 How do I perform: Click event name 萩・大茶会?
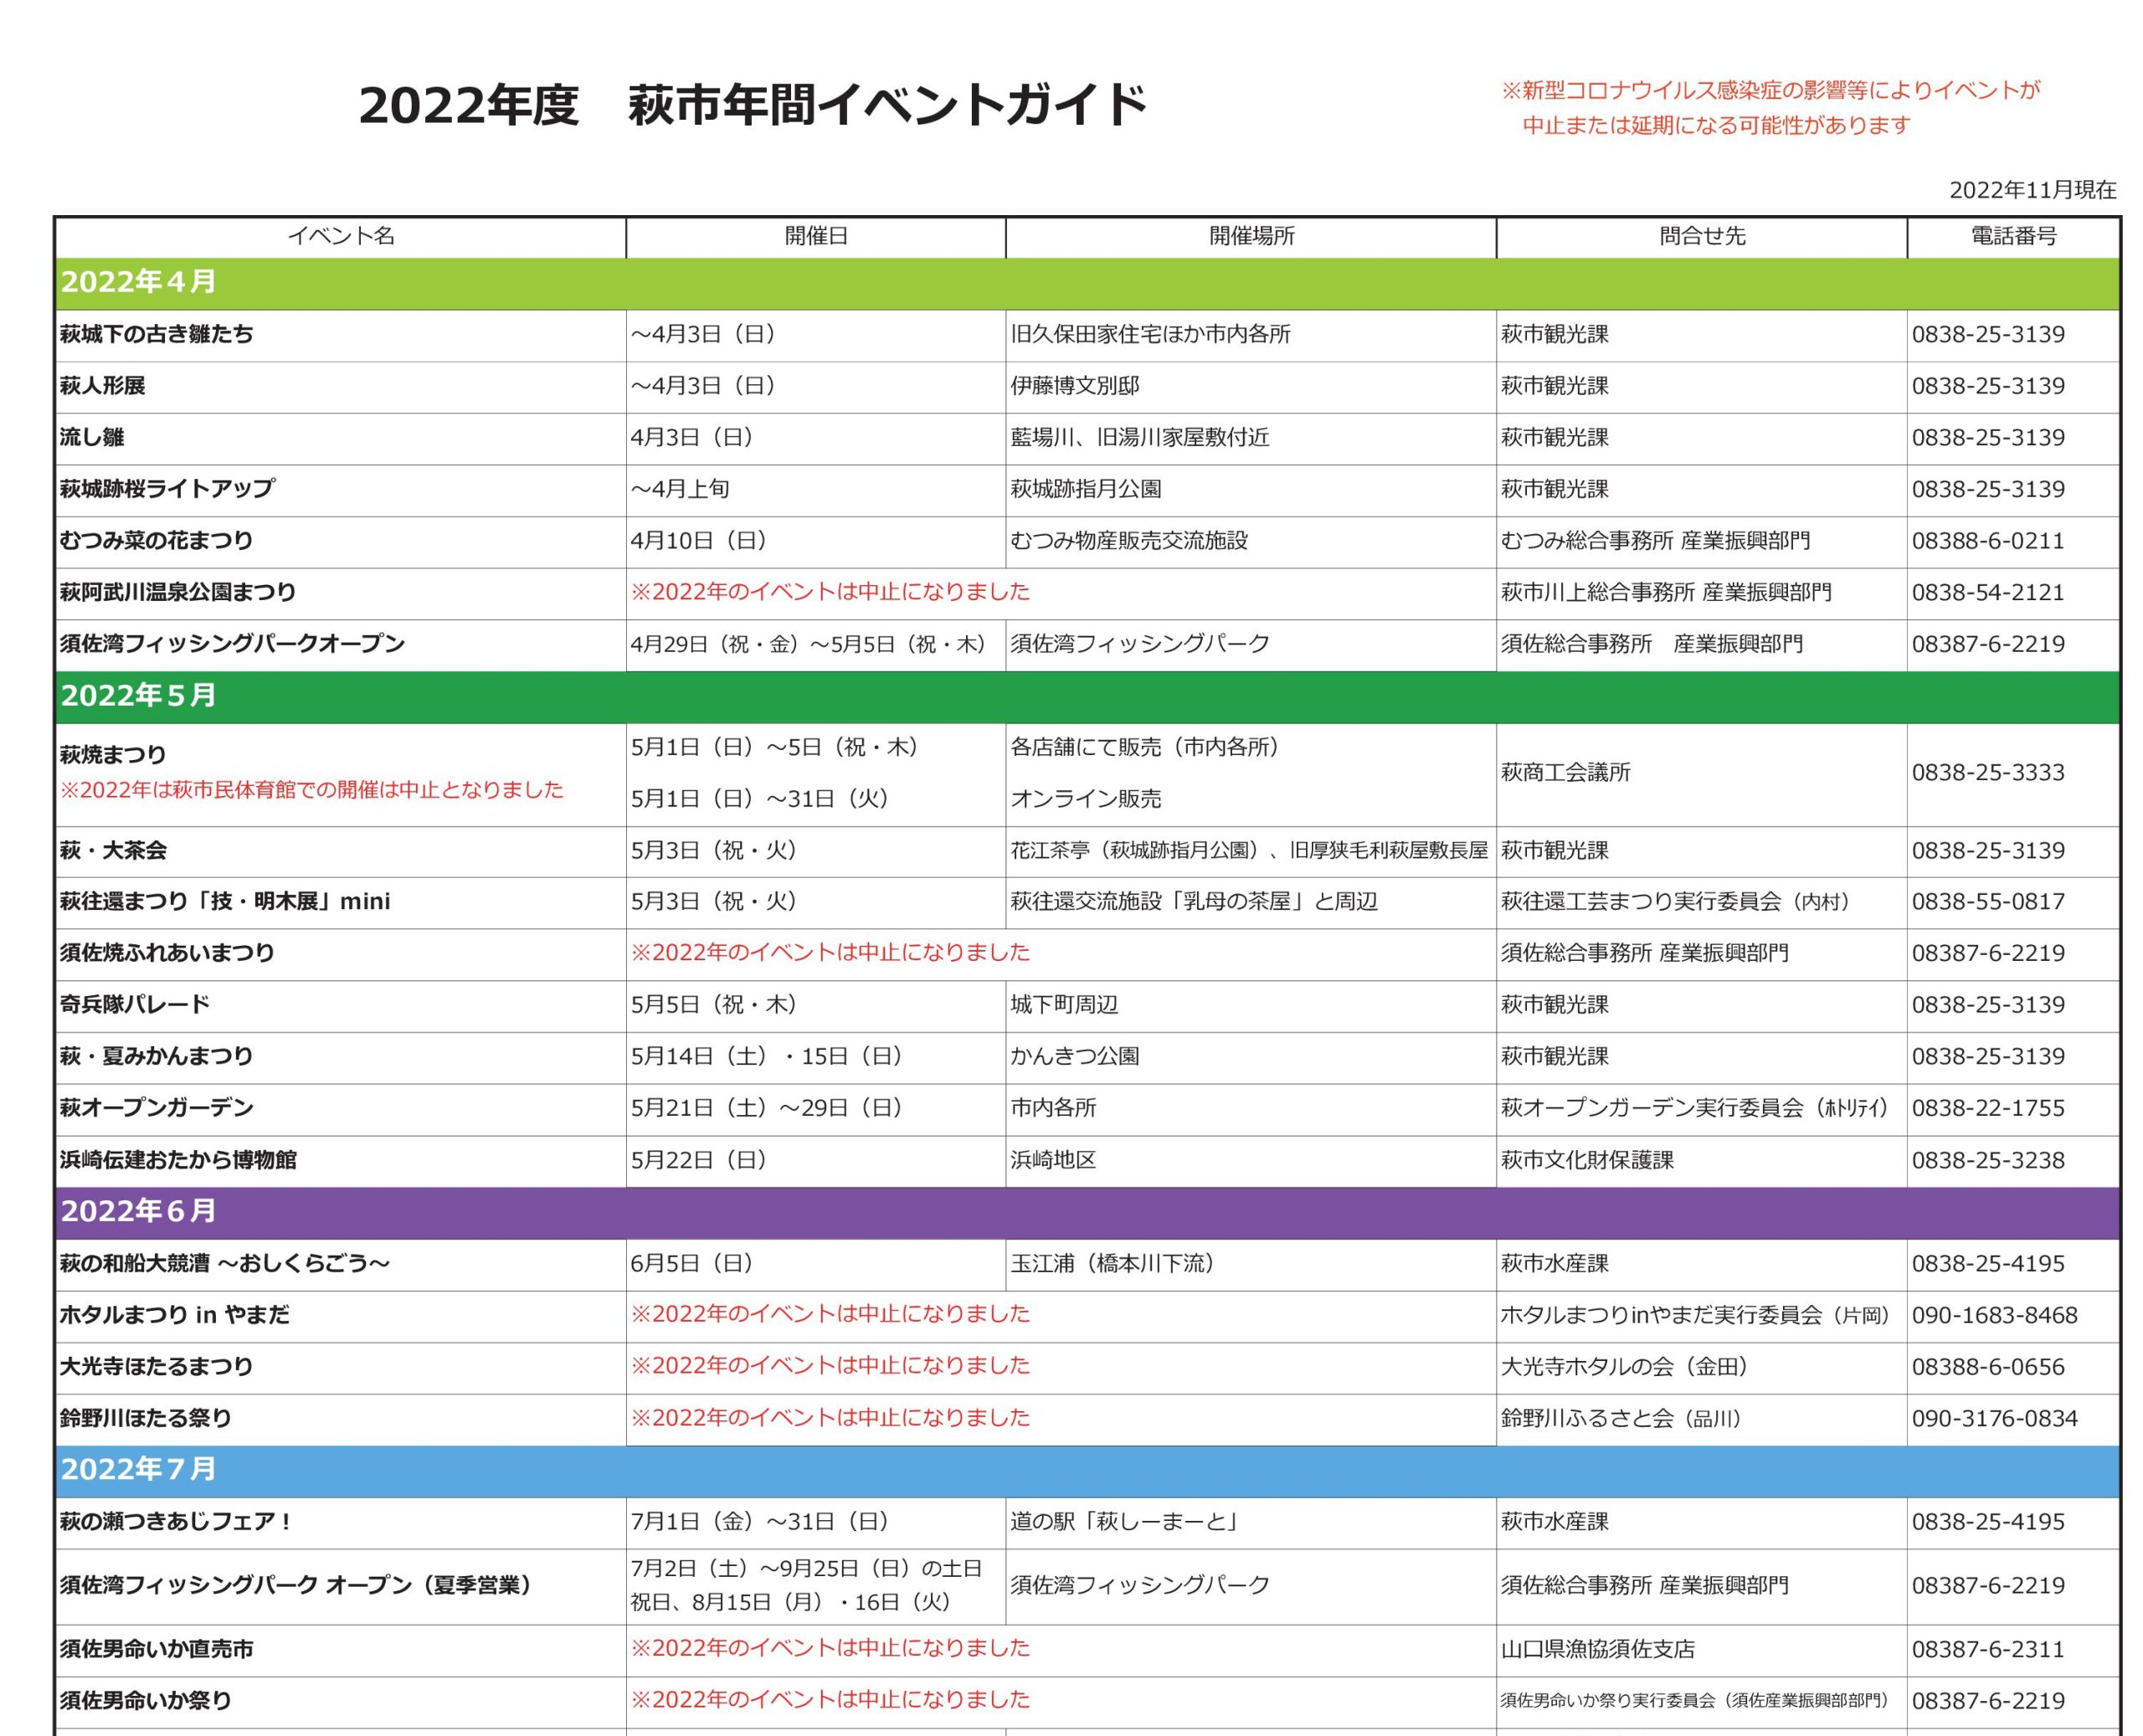point(113,851)
